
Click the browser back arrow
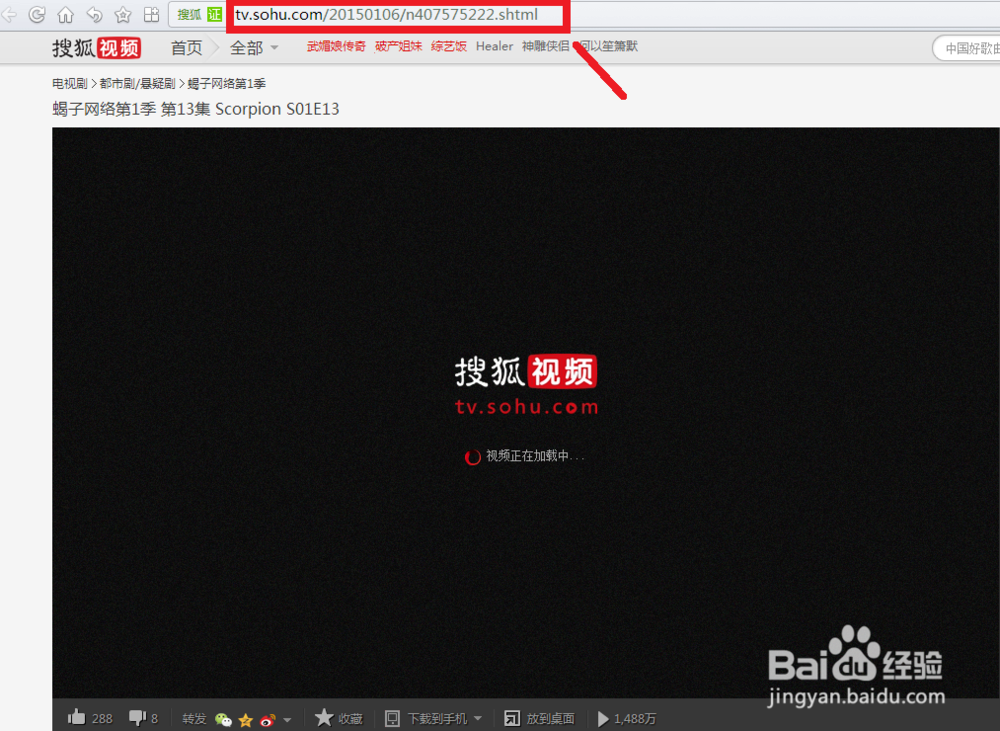tap(8, 14)
